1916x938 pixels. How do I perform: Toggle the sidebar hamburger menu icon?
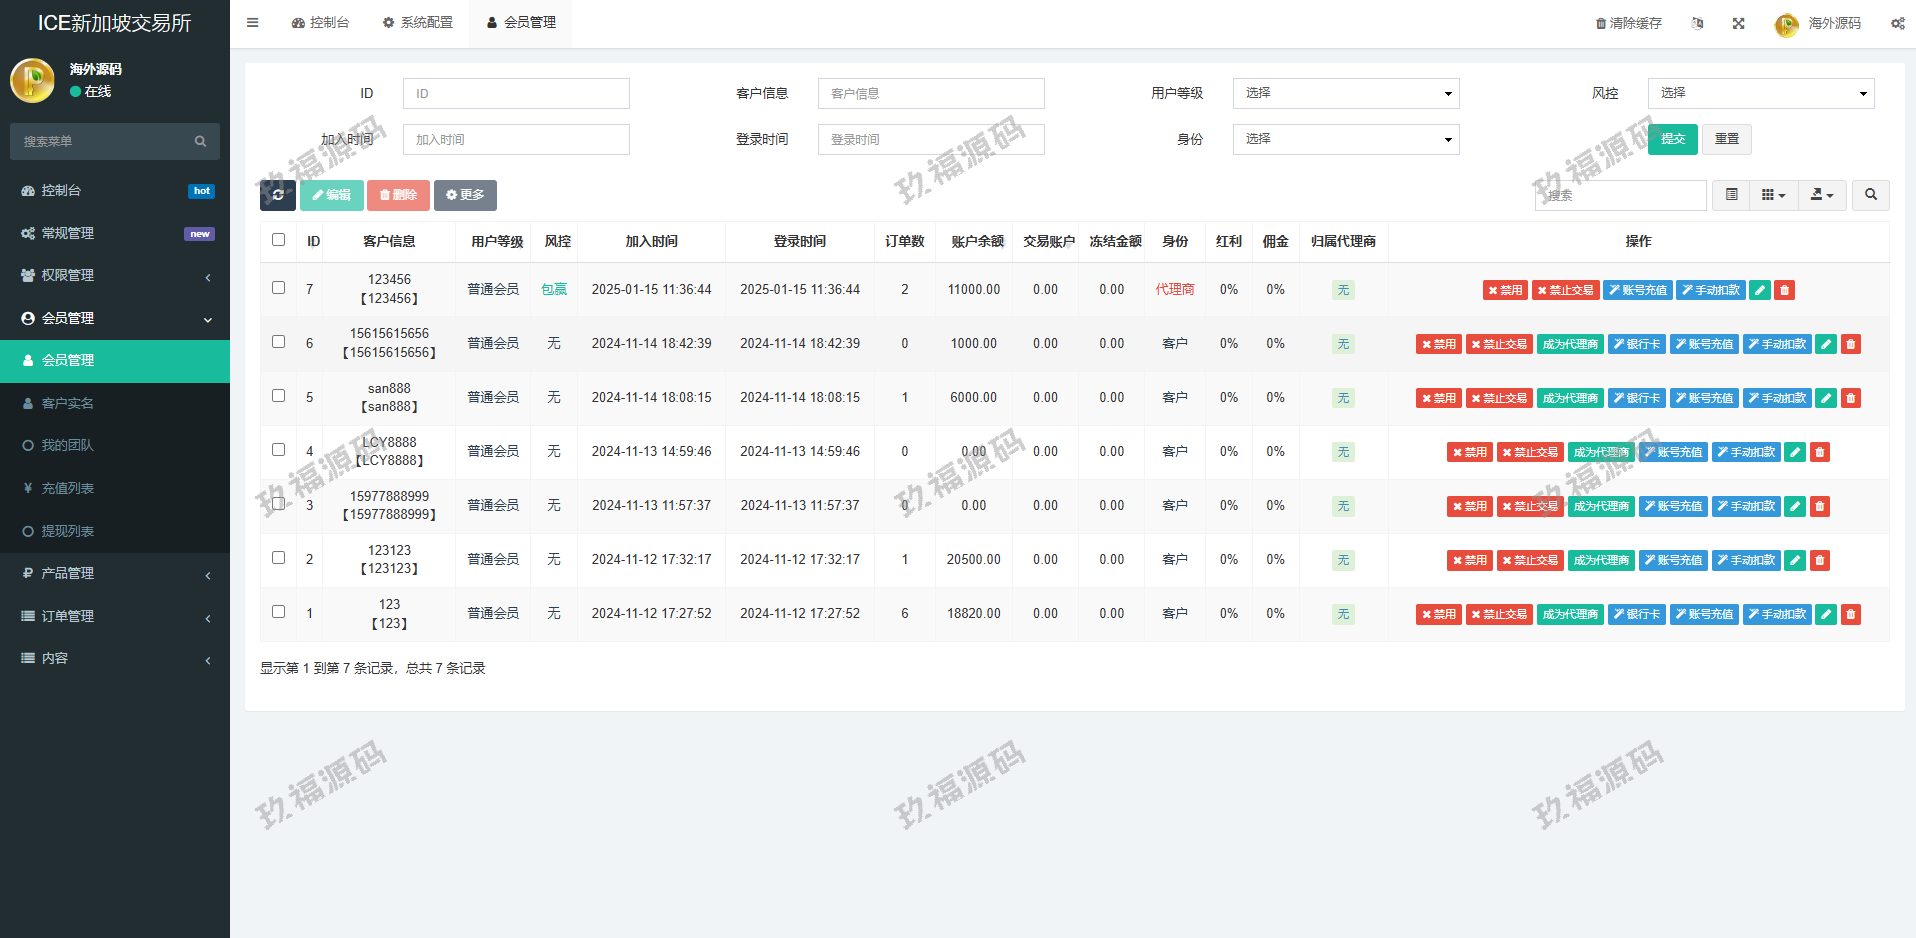tap(253, 22)
